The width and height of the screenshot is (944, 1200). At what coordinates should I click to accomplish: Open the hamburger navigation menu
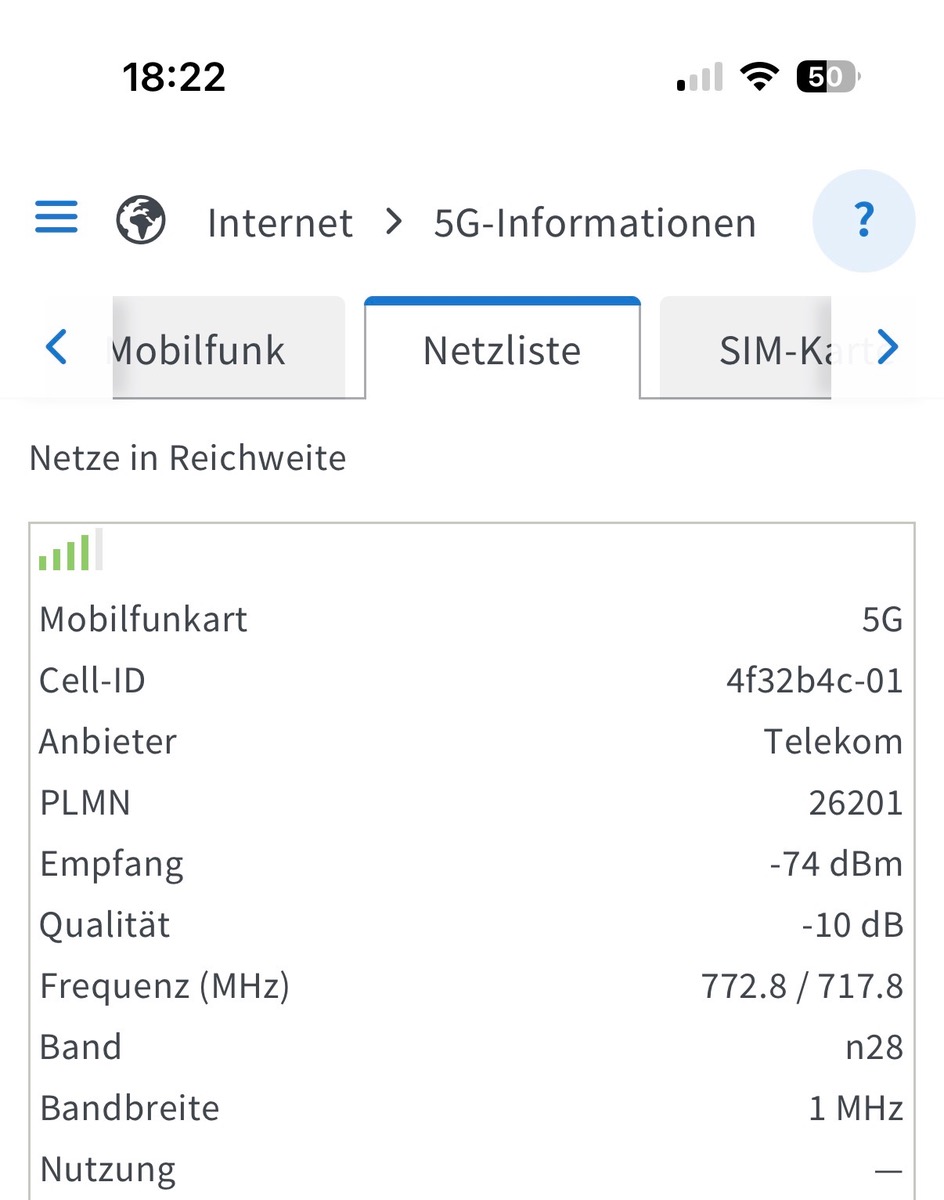click(56, 217)
